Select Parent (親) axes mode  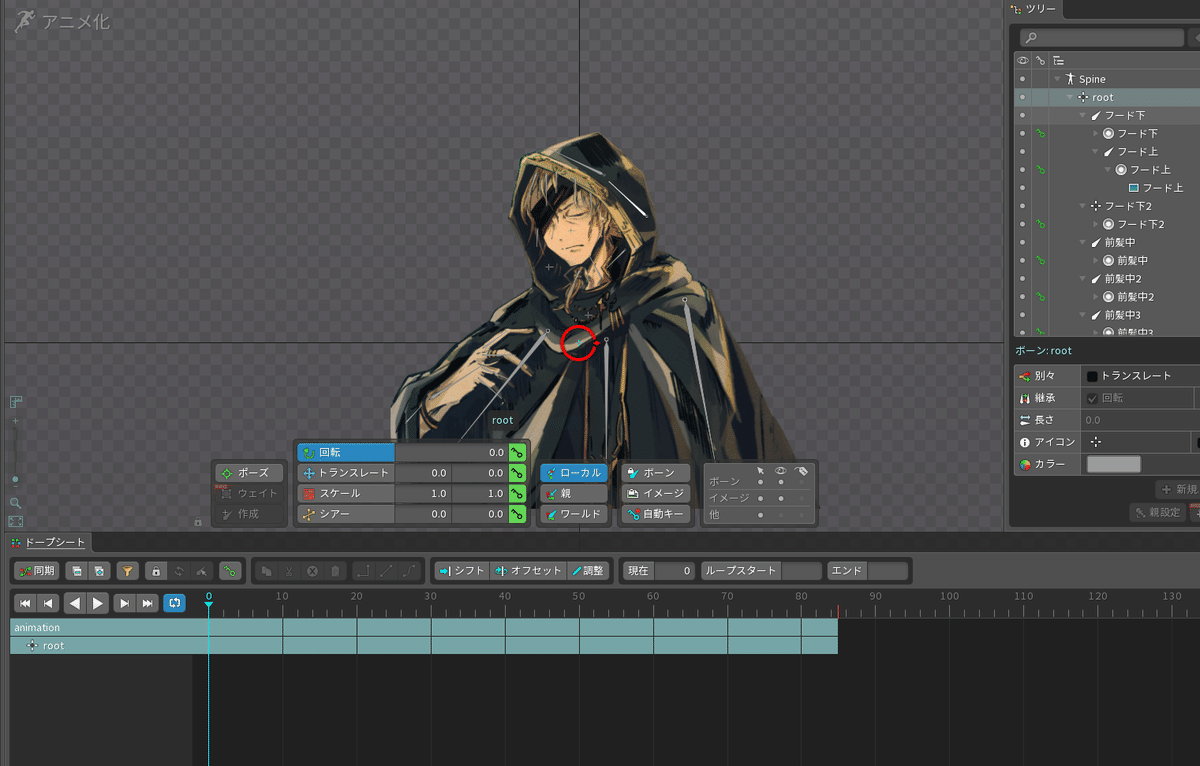pos(573,493)
